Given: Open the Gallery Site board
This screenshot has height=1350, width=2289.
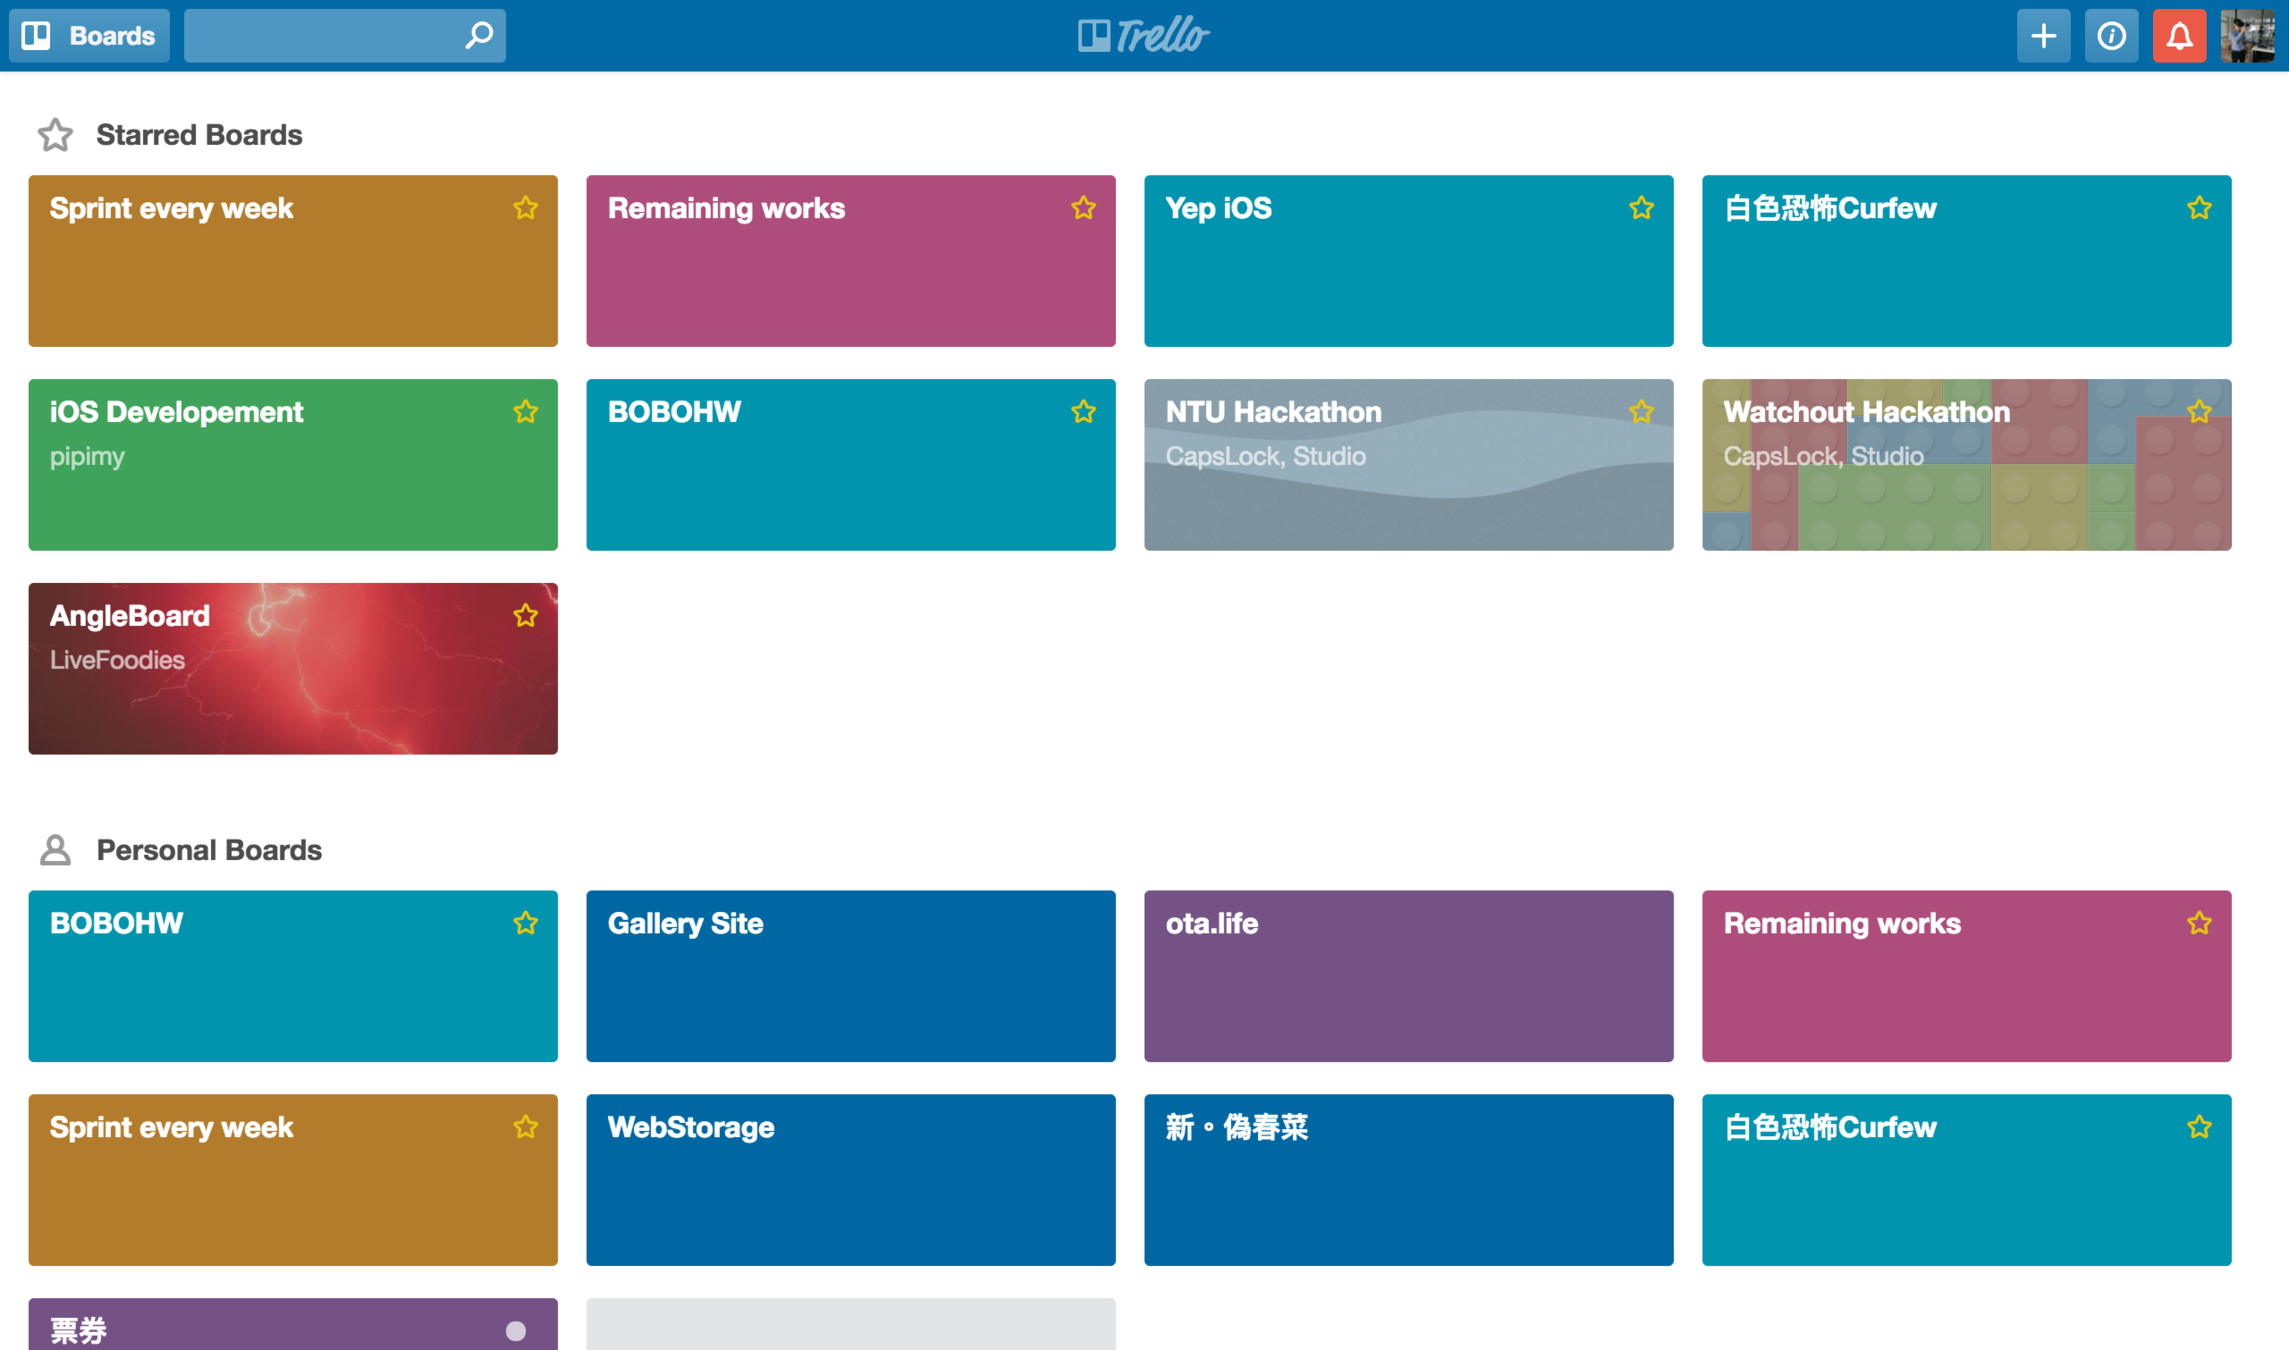Looking at the screenshot, I should [x=850, y=976].
